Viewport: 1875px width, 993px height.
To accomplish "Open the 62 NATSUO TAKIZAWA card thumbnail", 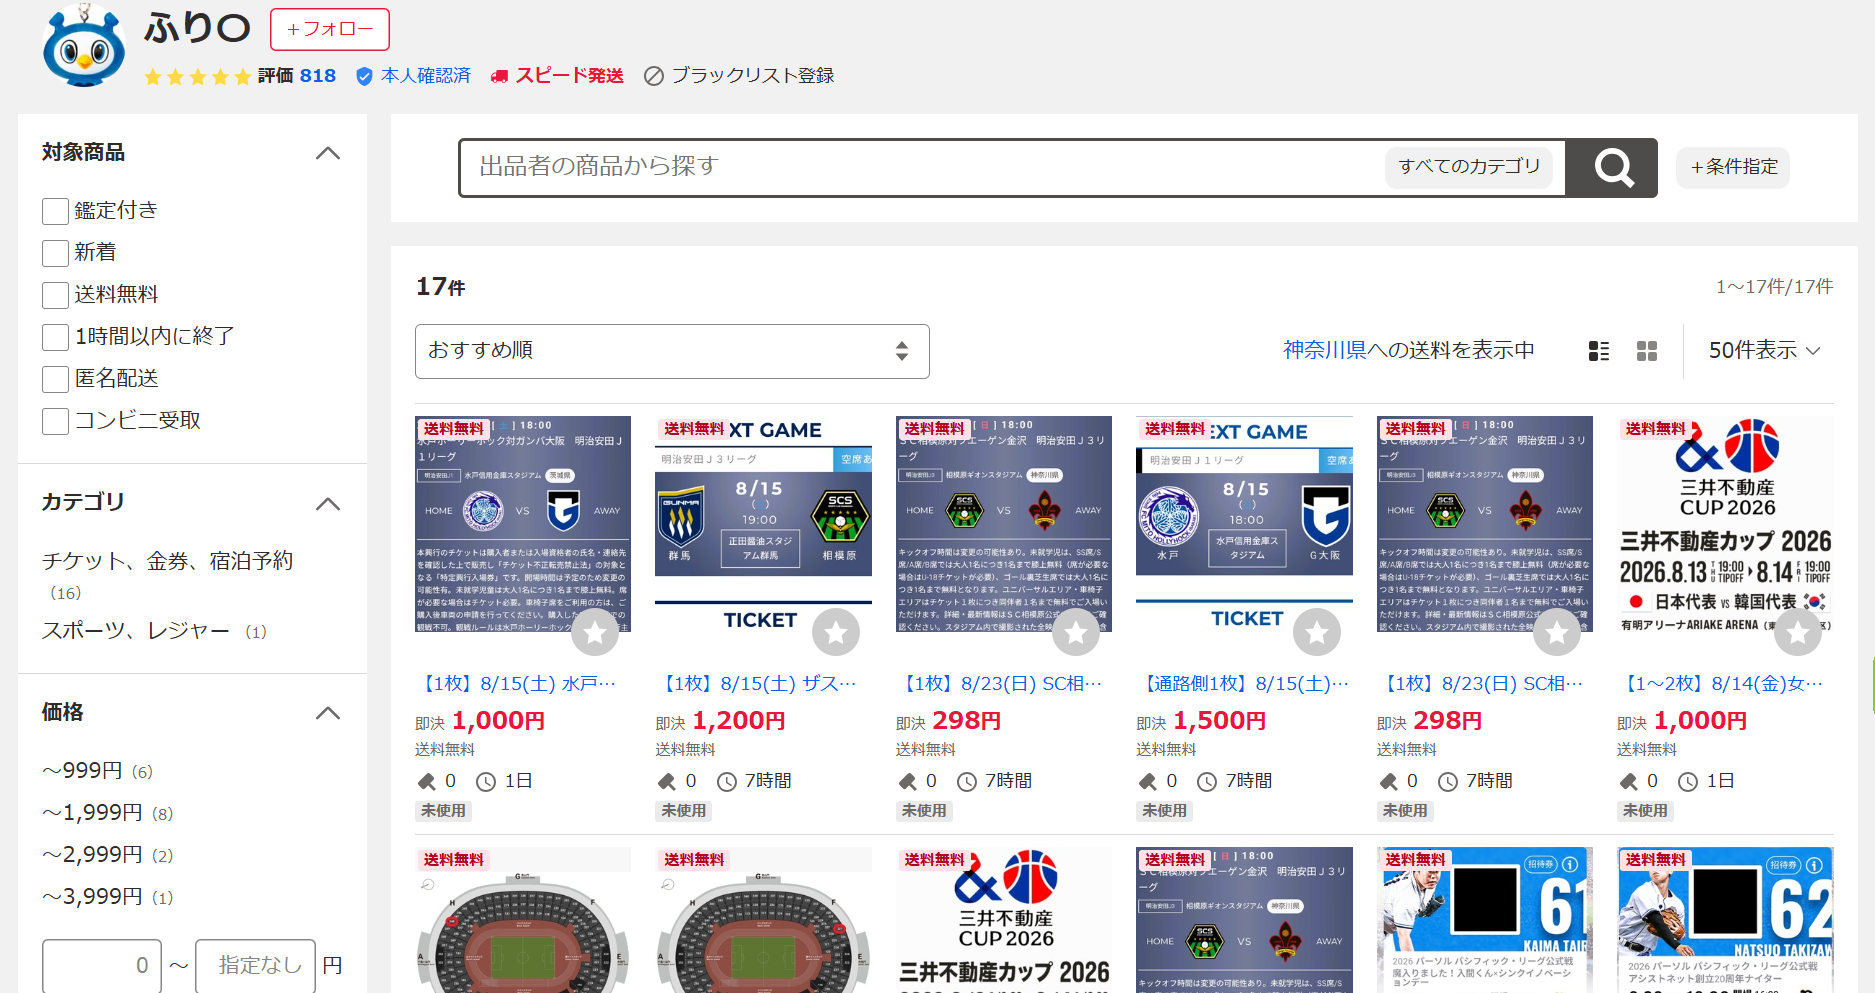I will click(x=1725, y=920).
